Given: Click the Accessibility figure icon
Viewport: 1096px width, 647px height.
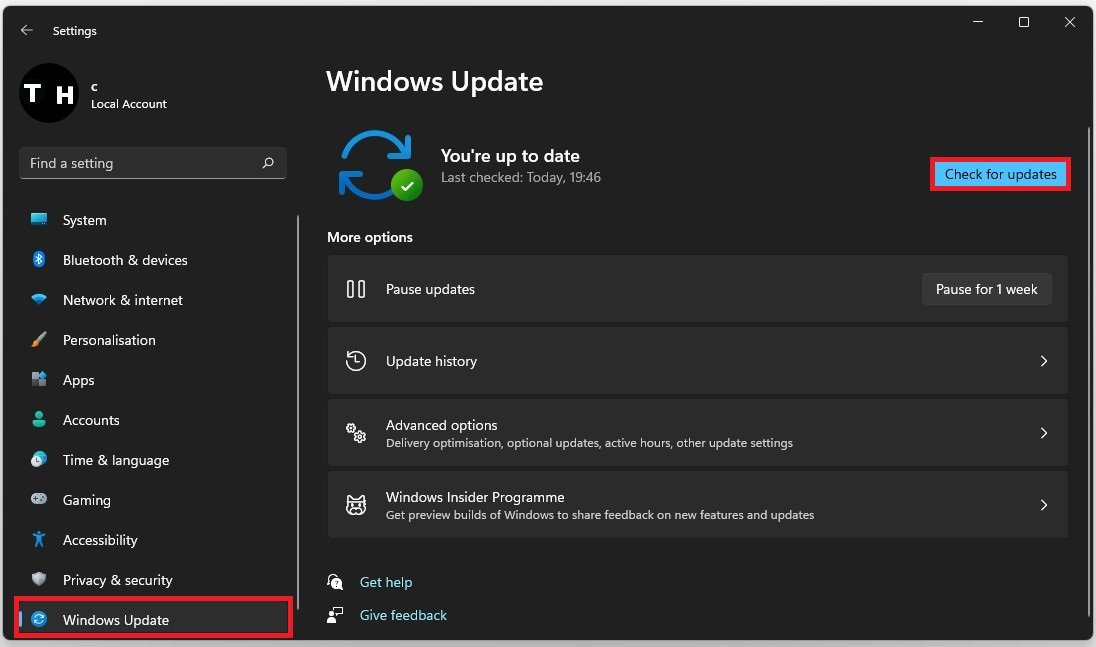Looking at the screenshot, I should 39,540.
